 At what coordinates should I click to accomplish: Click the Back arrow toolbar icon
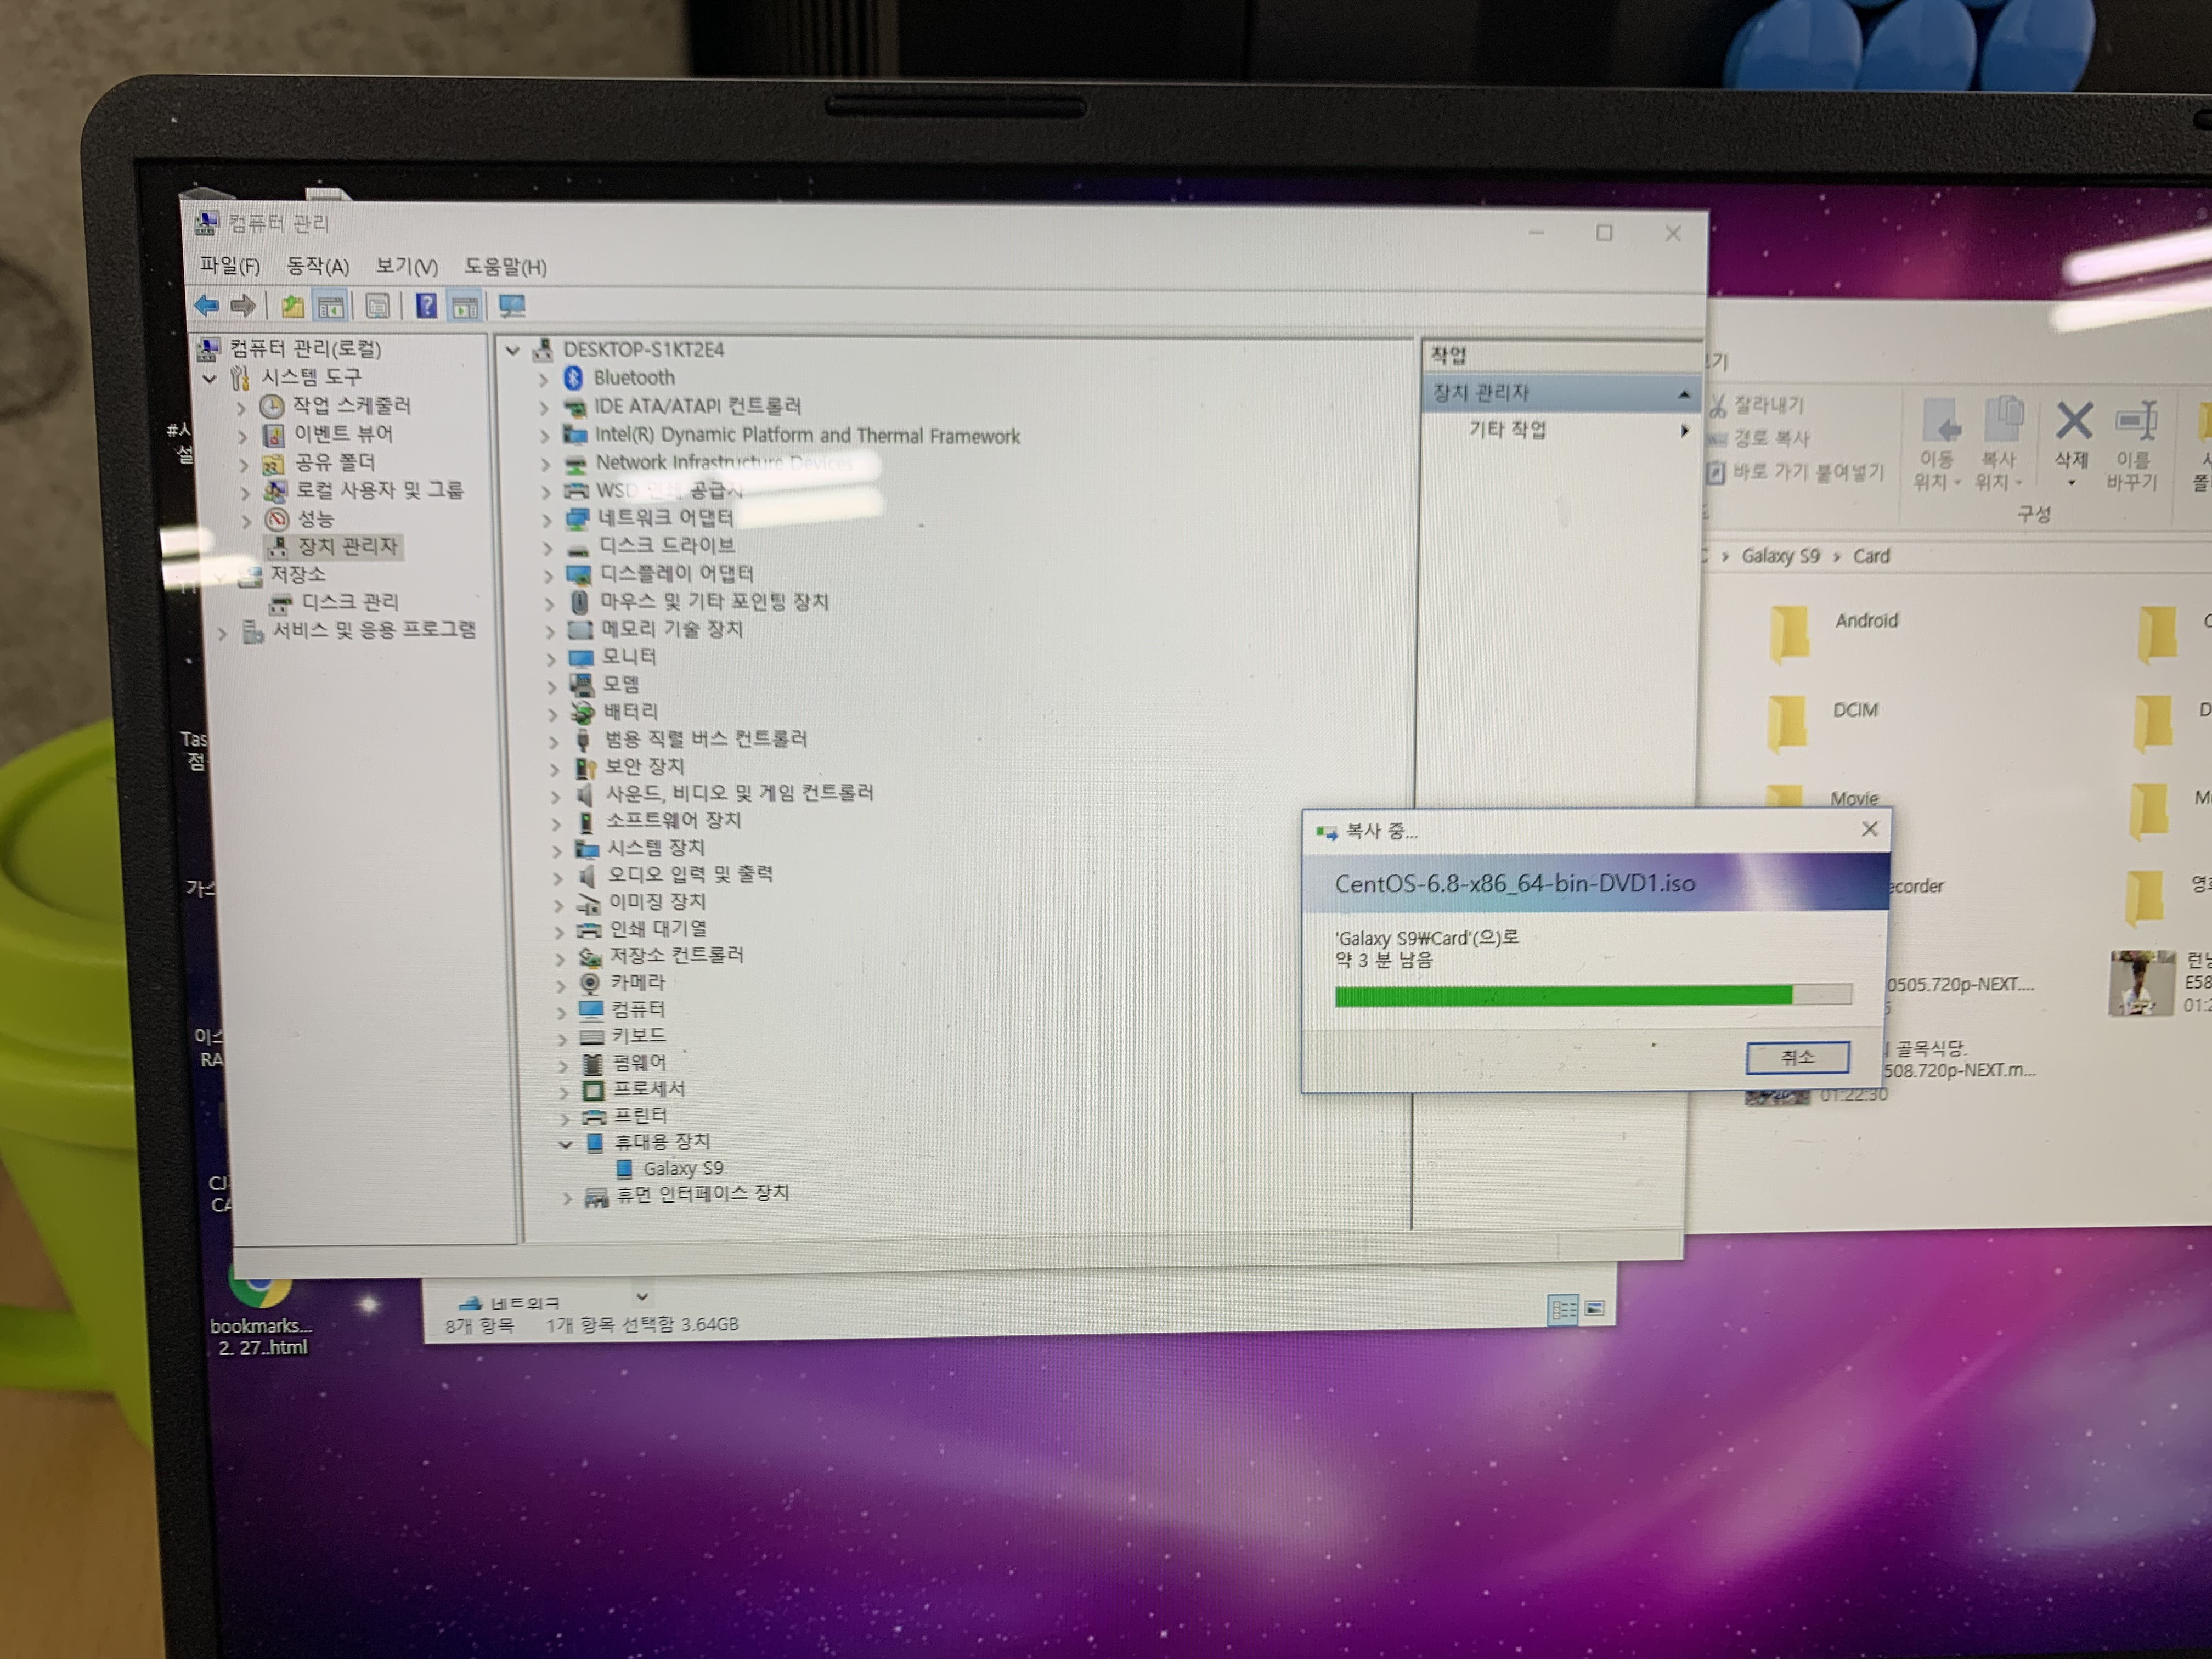[207, 305]
